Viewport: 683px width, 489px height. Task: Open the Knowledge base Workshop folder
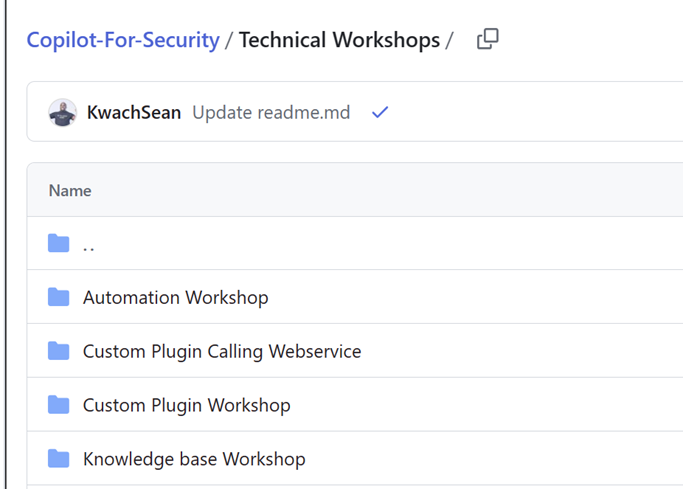tap(194, 459)
